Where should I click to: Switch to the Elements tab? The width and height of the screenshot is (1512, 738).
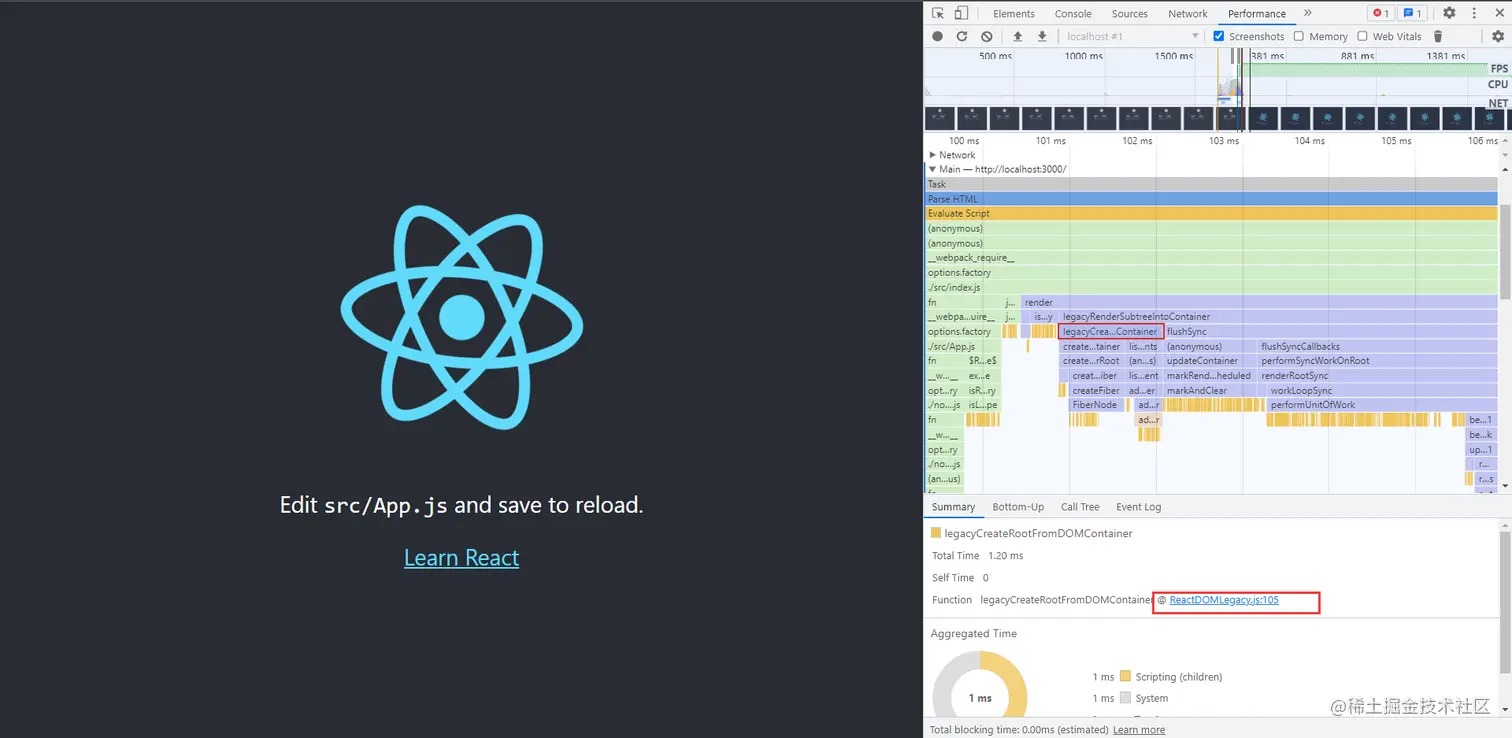point(1014,13)
